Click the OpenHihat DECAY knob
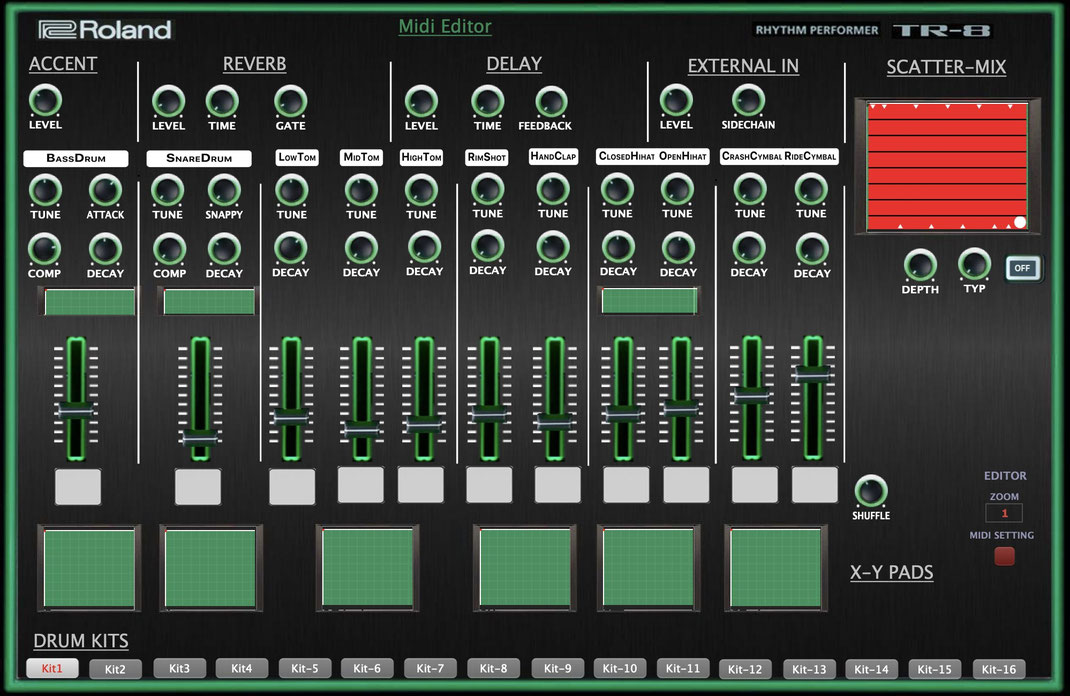 pyautogui.click(x=678, y=248)
